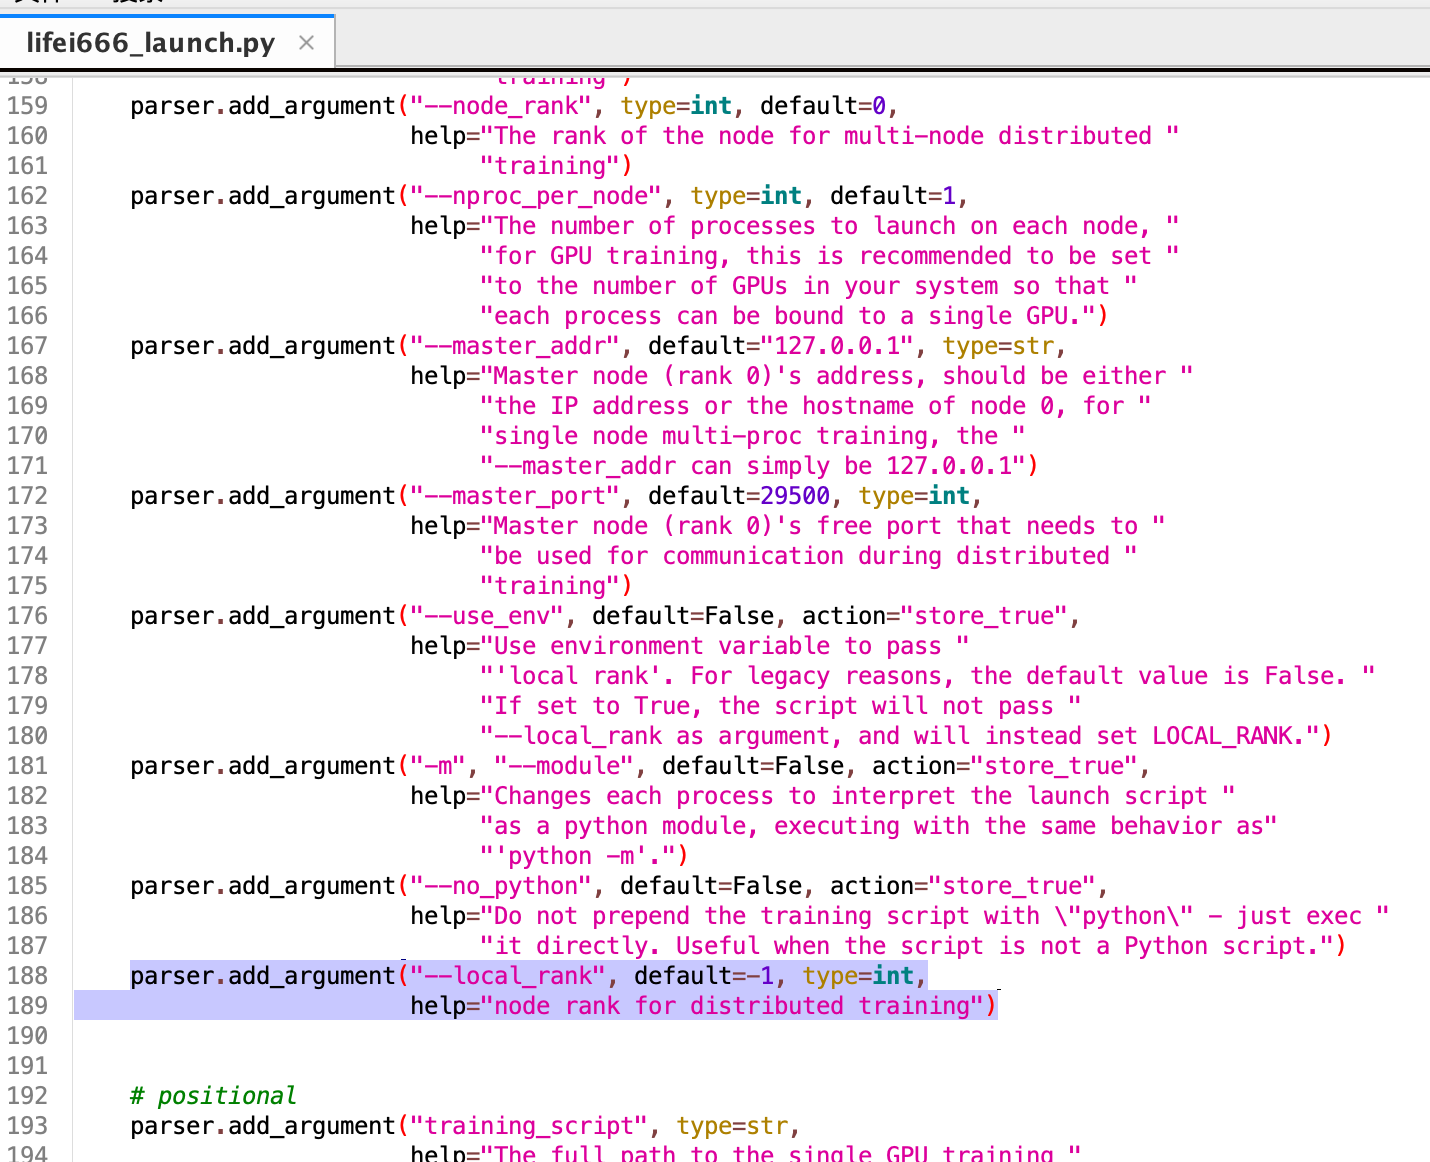The width and height of the screenshot is (1430, 1162).
Task: Click "each process can be bound" line
Action: pos(788,316)
